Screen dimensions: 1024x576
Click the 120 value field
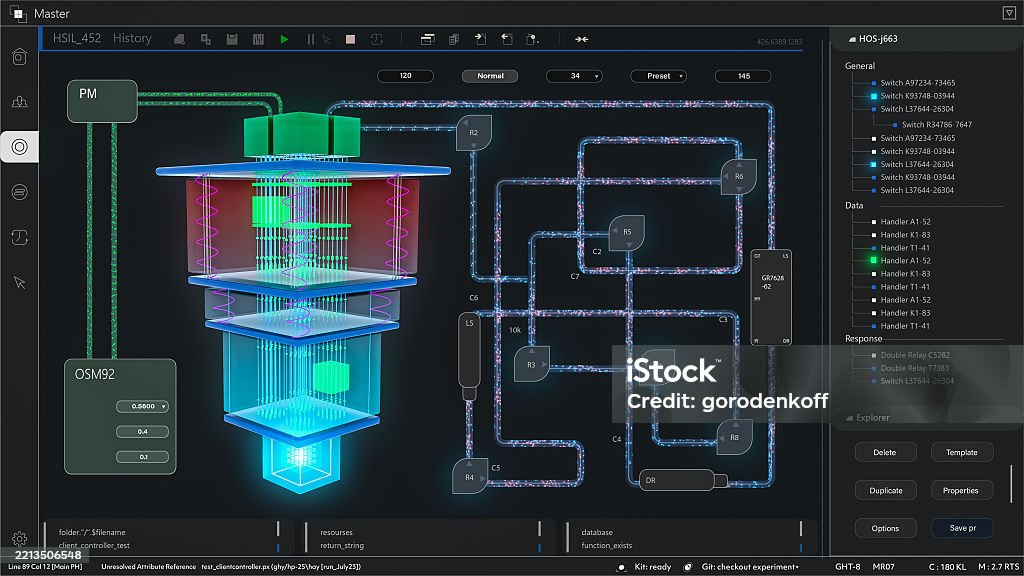tap(406, 76)
